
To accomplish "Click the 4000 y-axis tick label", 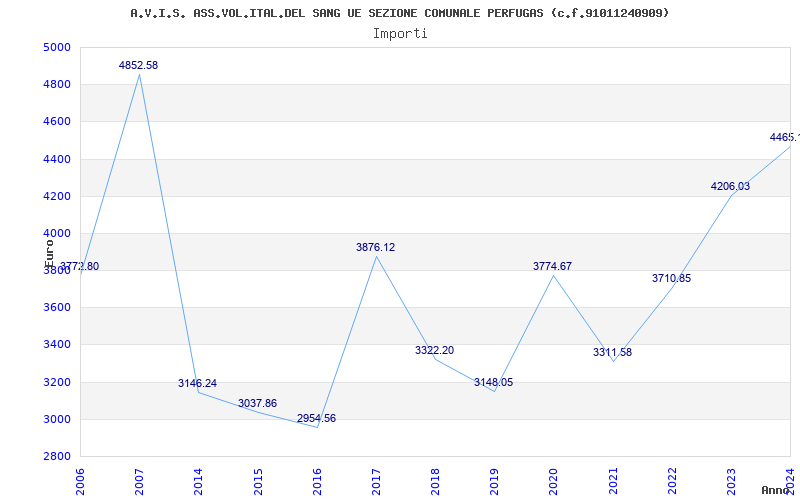I will (x=57, y=234).
